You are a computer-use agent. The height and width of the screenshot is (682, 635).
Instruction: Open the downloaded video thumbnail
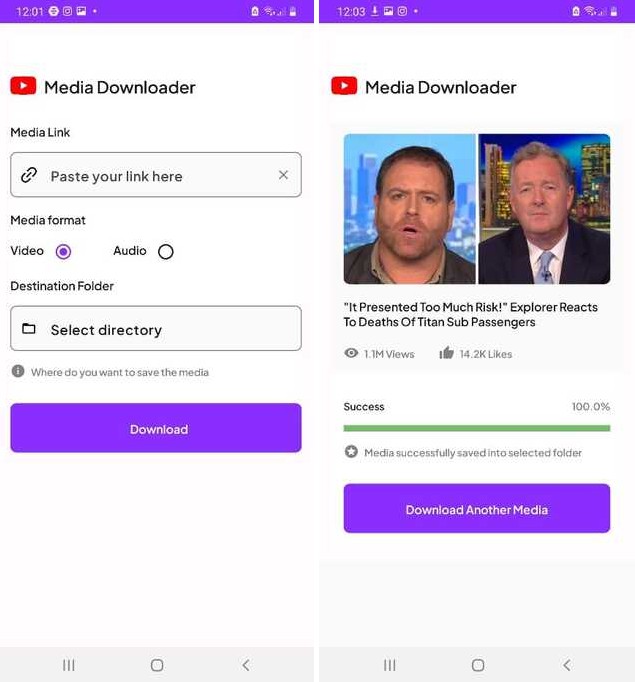477,209
